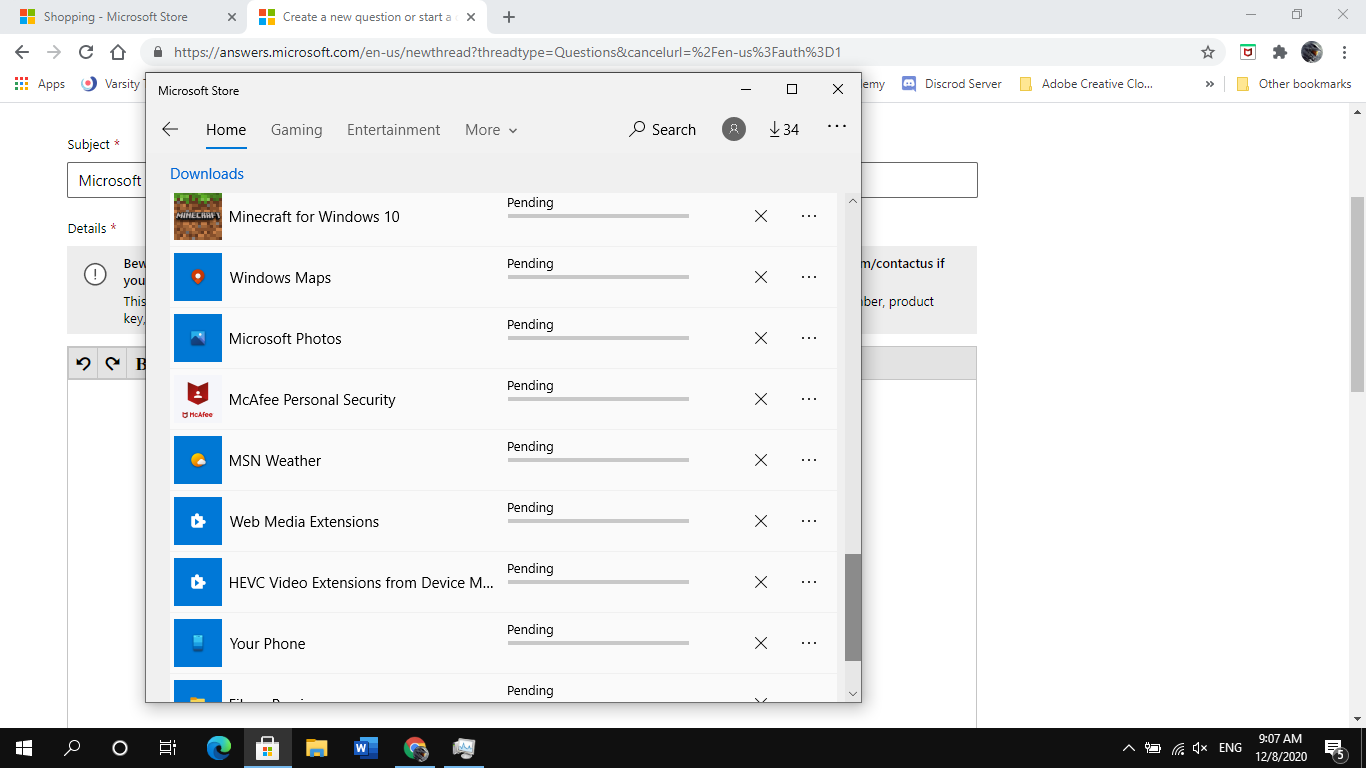Screen dimensions: 1366x768
Task: Open Other bookmarks folder
Action: click(1294, 84)
